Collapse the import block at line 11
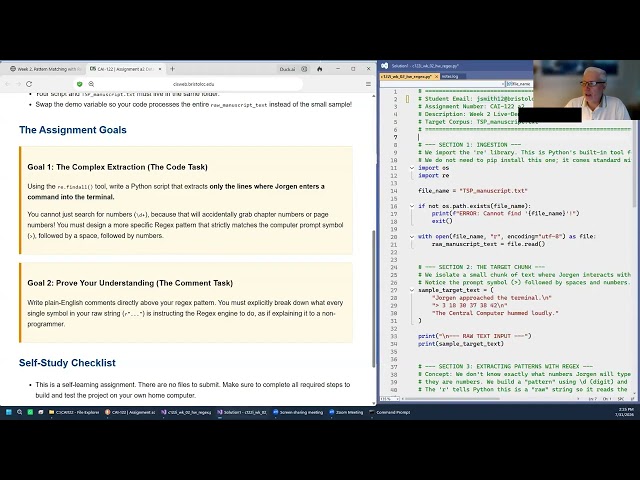 [412, 168]
